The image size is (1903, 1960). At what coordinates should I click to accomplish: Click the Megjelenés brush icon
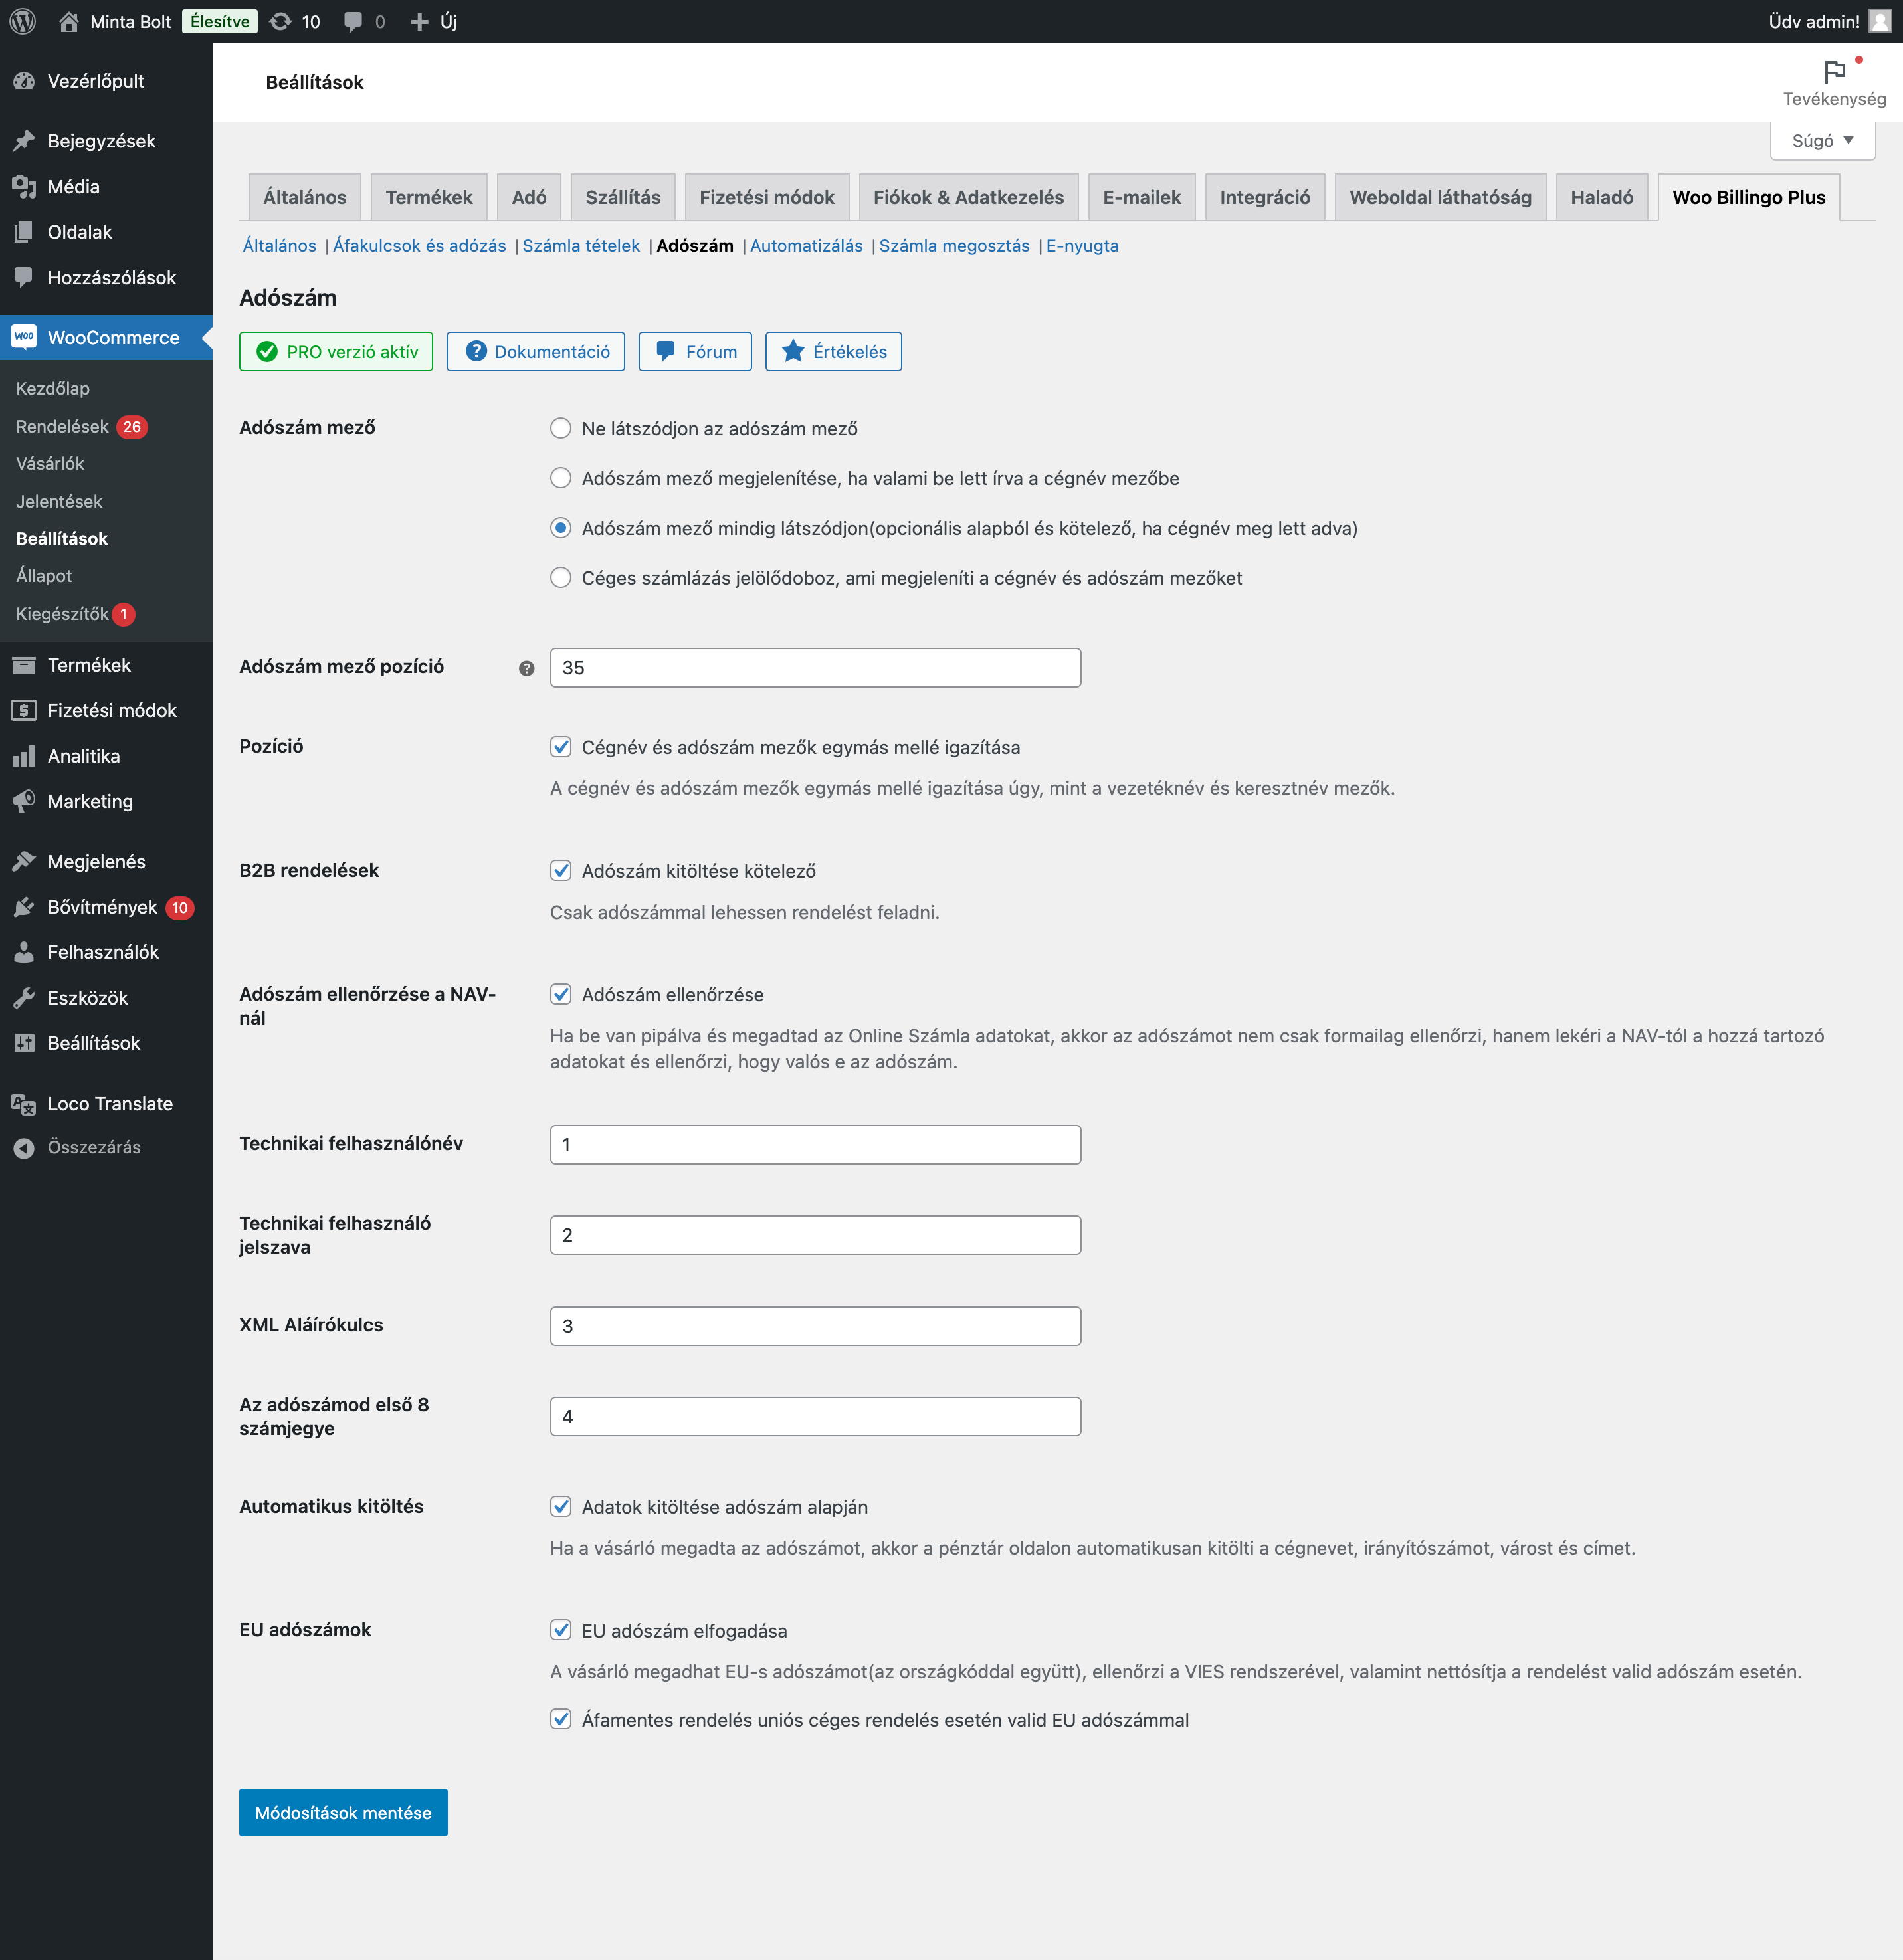[24, 862]
